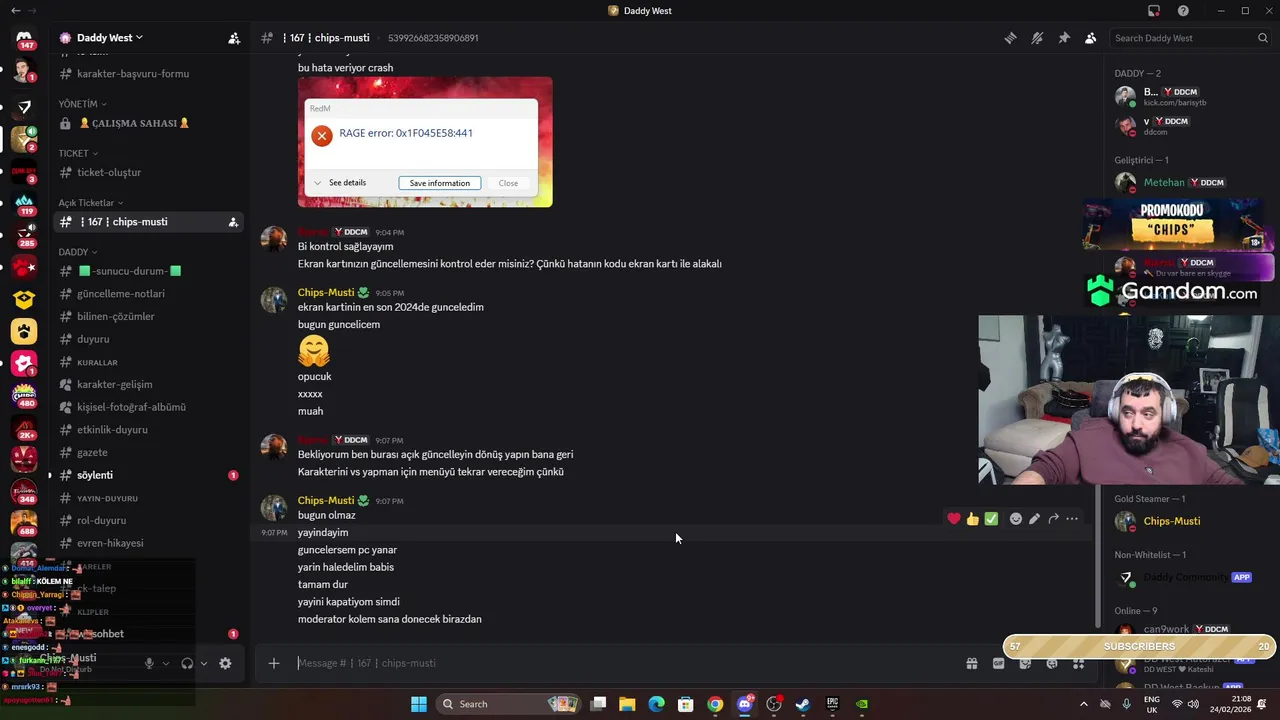Image resolution: width=1280 pixels, height=720 pixels.
Task: Open Steam from the taskbar
Action: [x=803, y=704]
